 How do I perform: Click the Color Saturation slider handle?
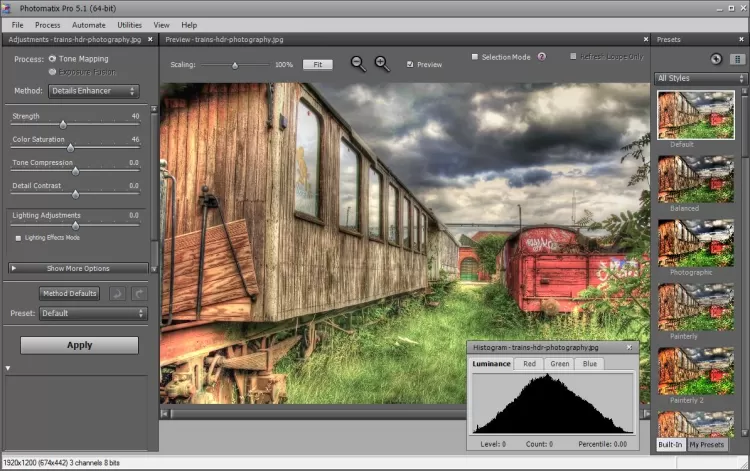[70, 147]
